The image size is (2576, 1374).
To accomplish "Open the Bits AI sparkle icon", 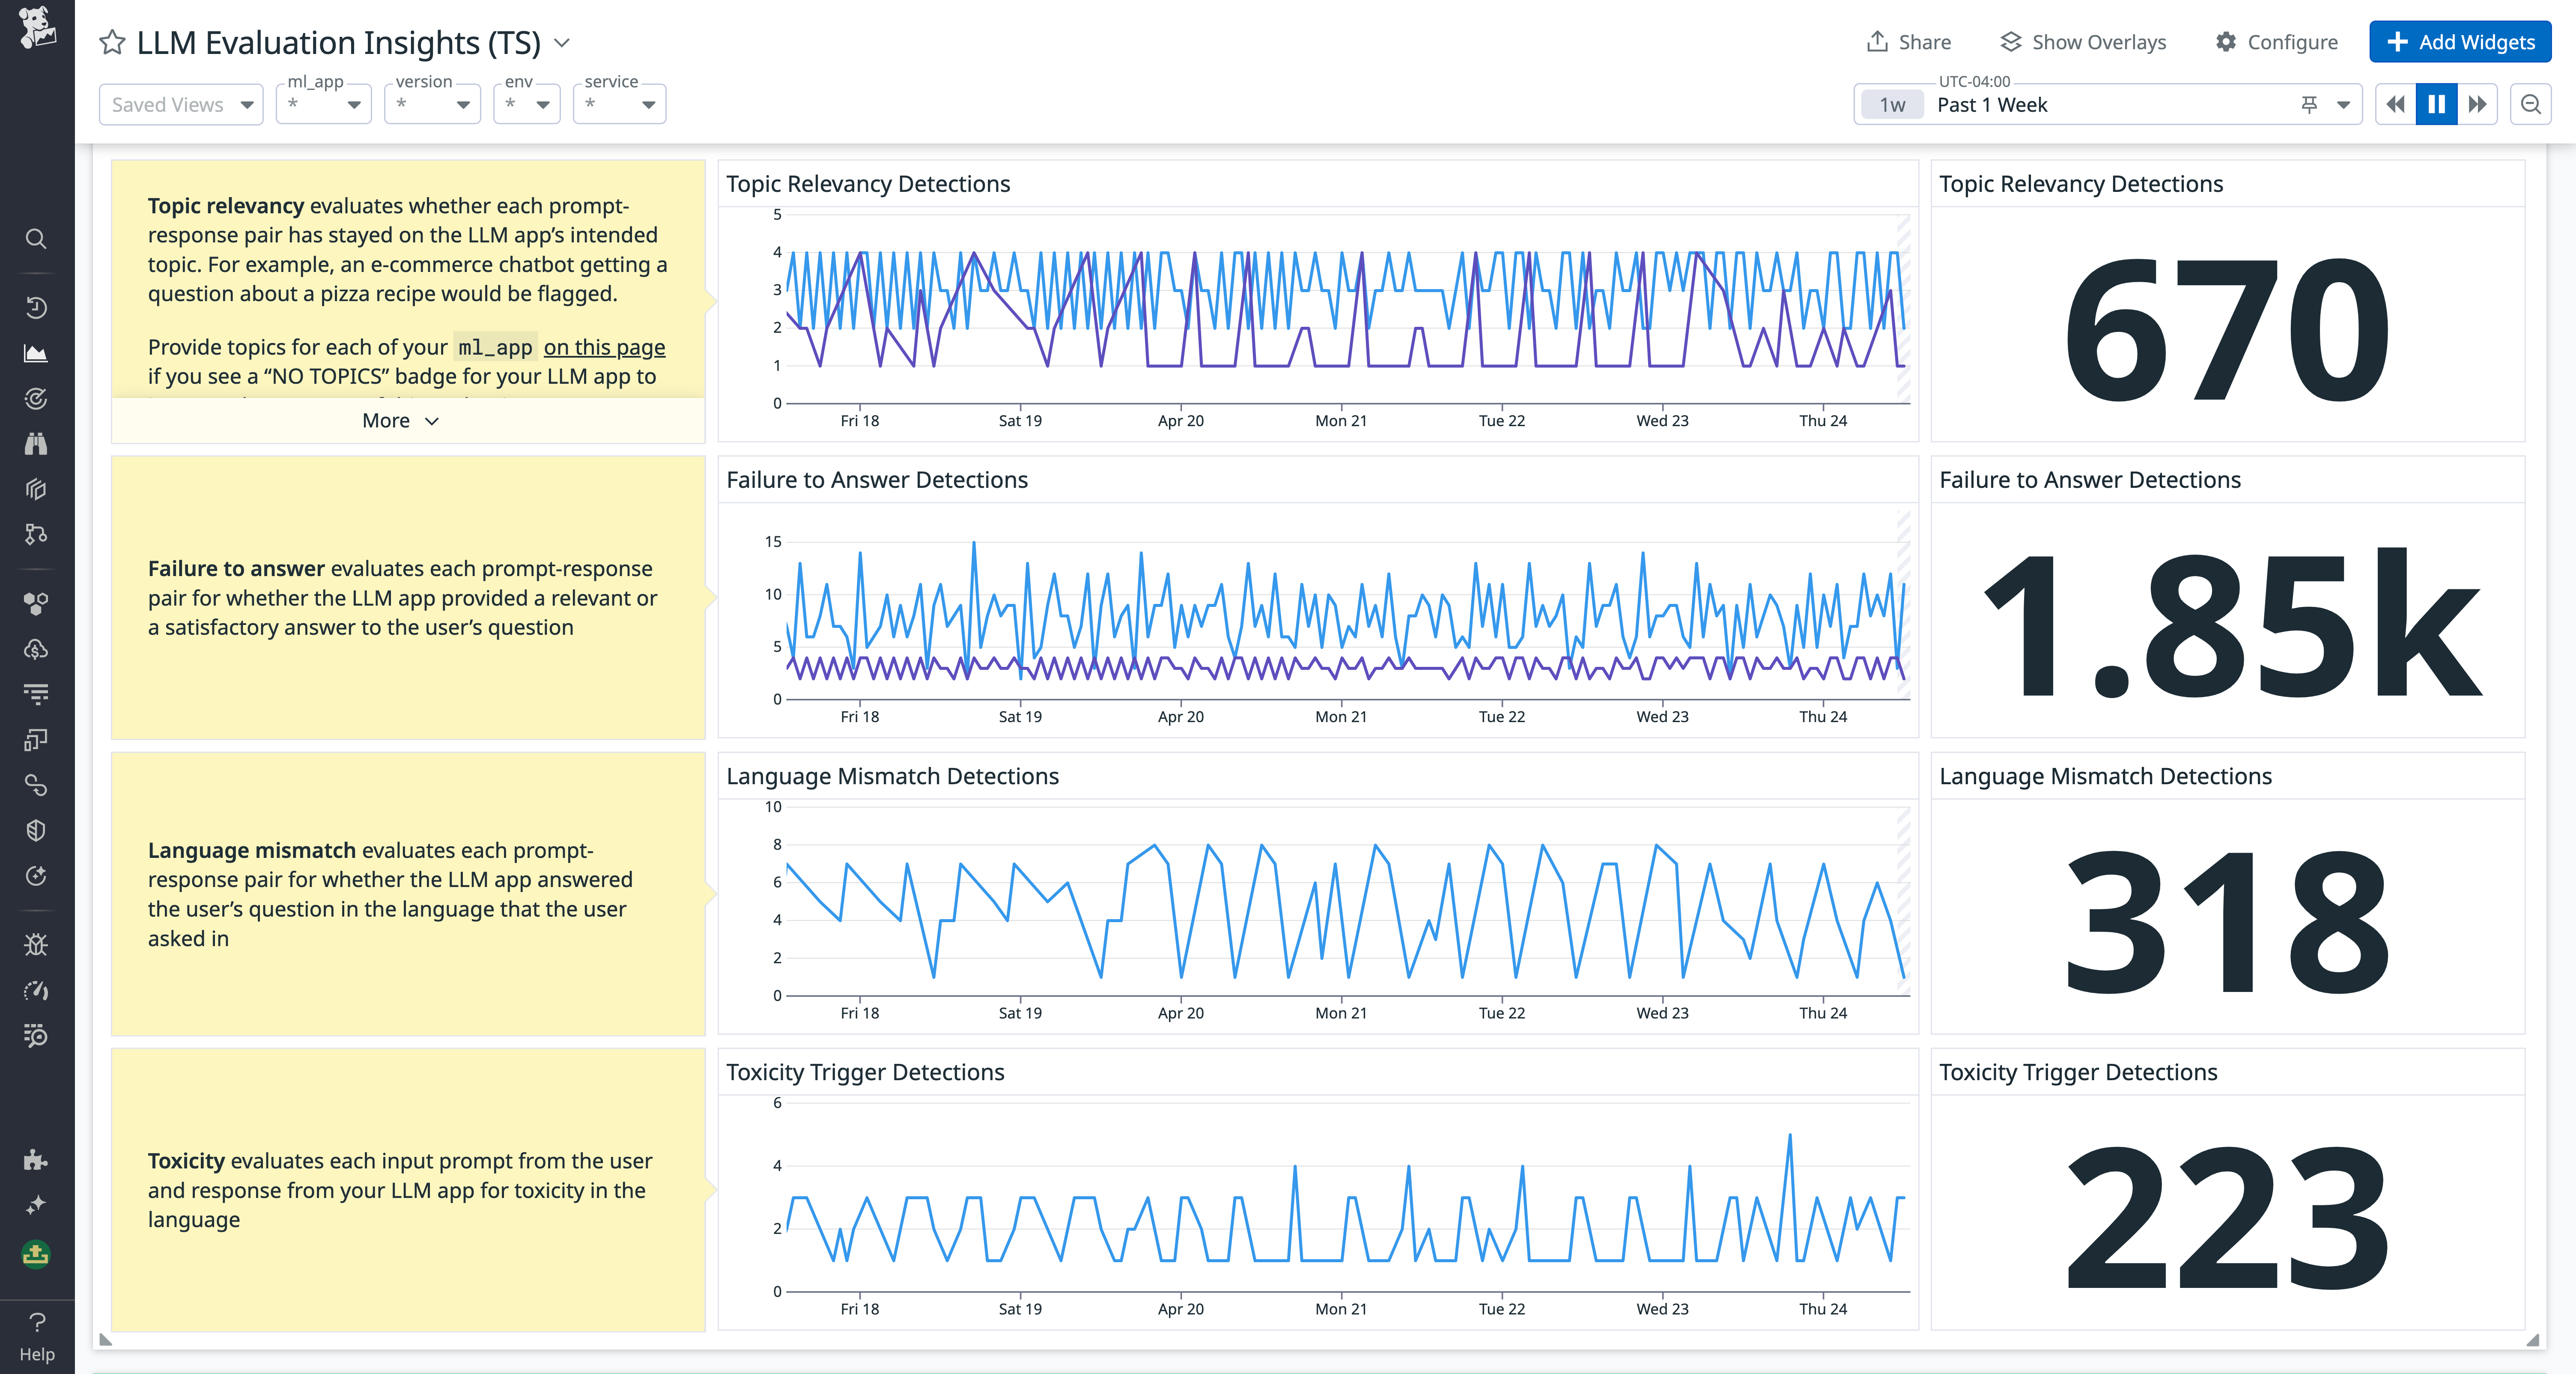I will [x=36, y=1204].
